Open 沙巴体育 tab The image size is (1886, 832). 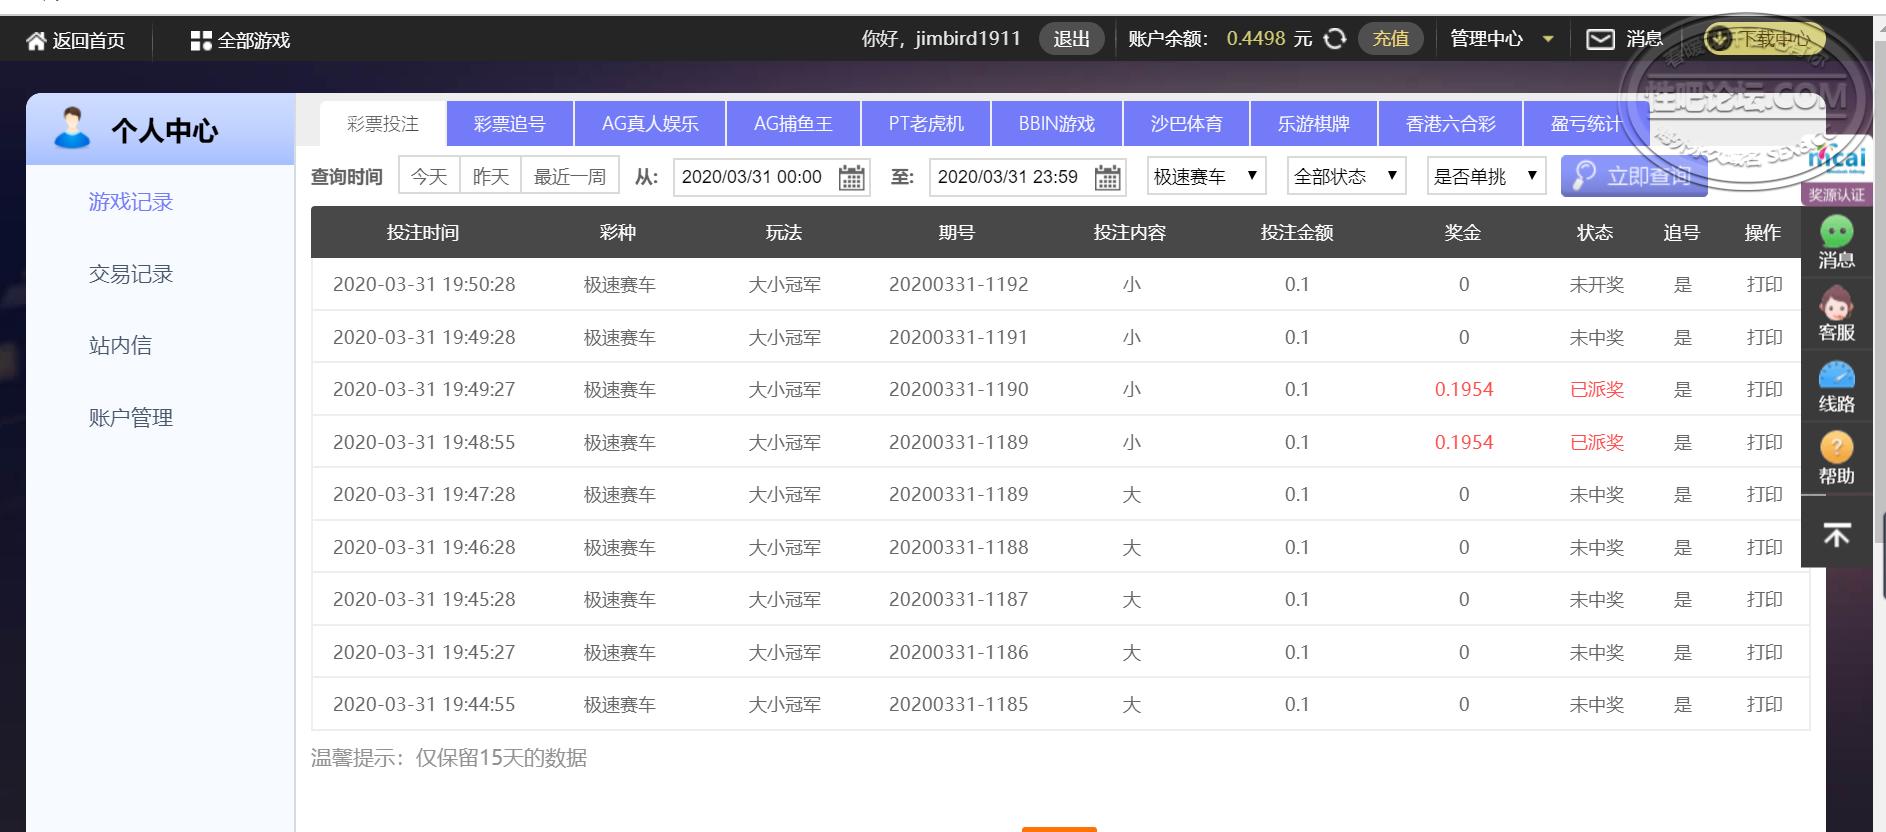click(1186, 124)
